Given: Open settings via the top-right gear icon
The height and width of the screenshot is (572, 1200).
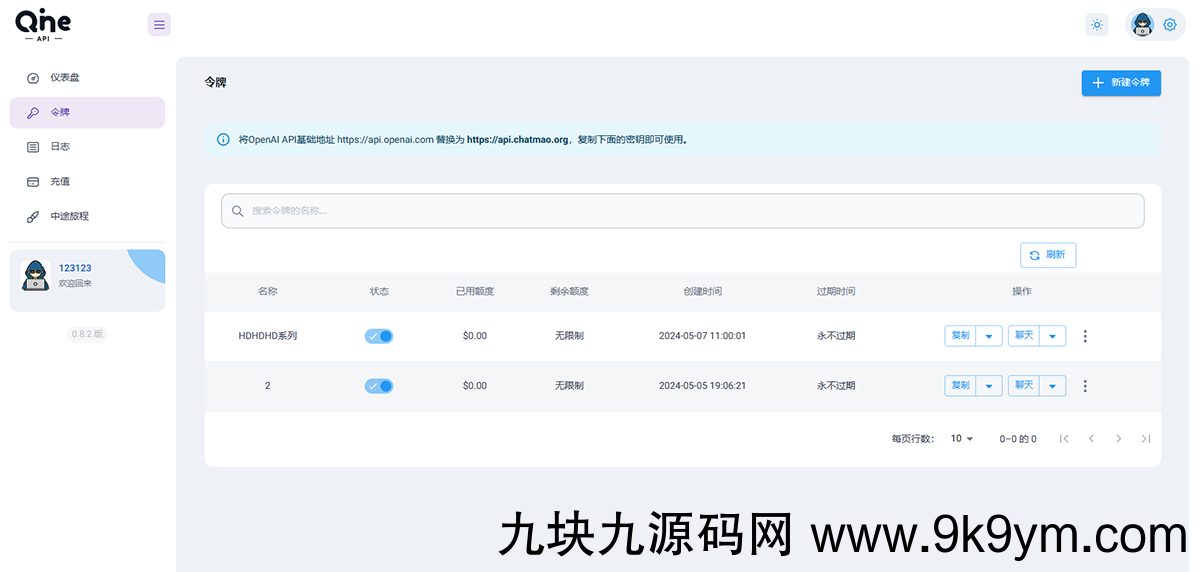Looking at the screenshot, I should click(1169, 25).
